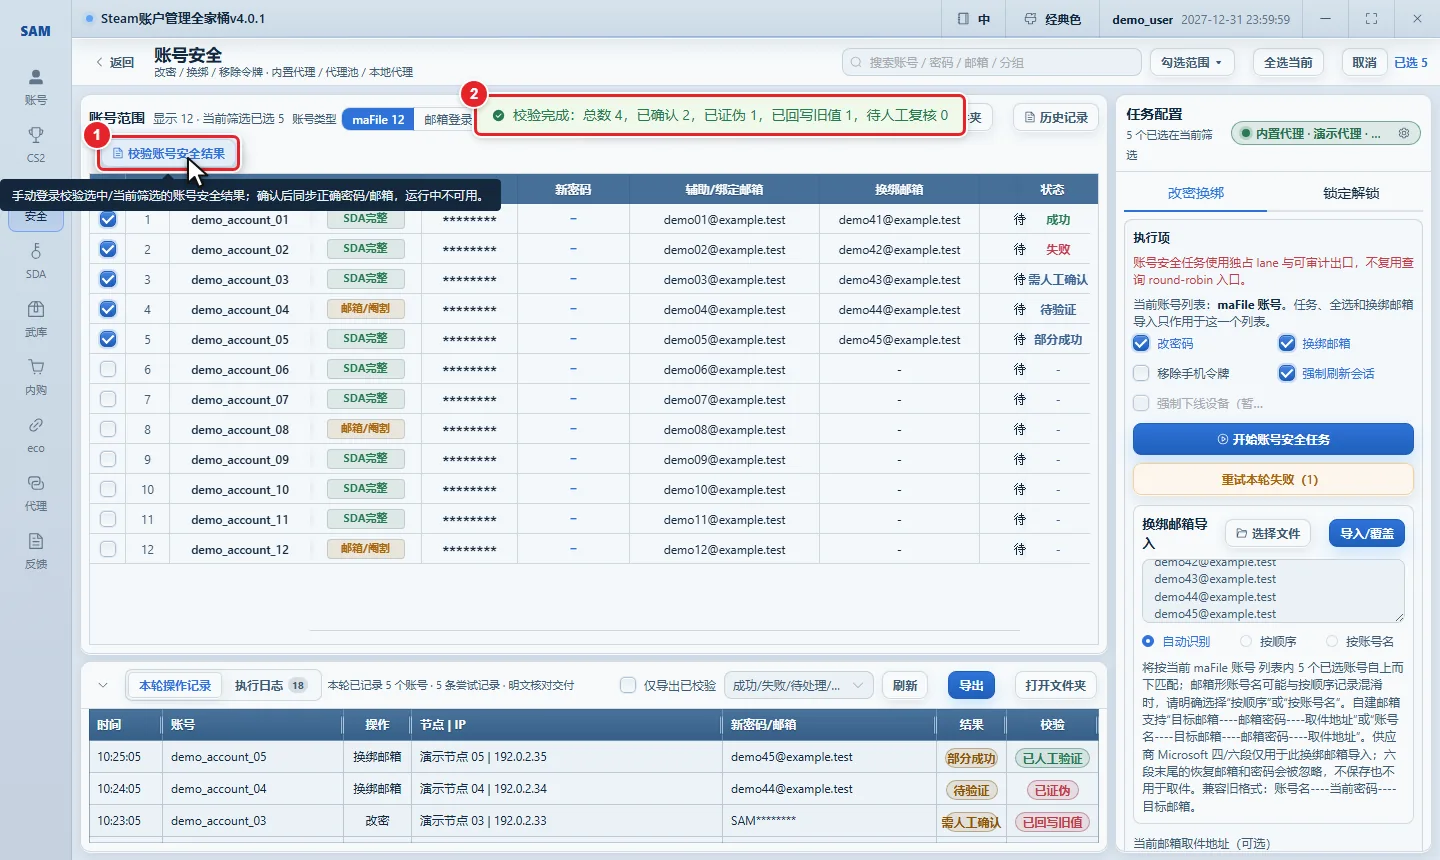Toggle 强制刷新会话 checkbox
The height and width of the screenshot is (860, 1440).
click(x=1287, y=373)
